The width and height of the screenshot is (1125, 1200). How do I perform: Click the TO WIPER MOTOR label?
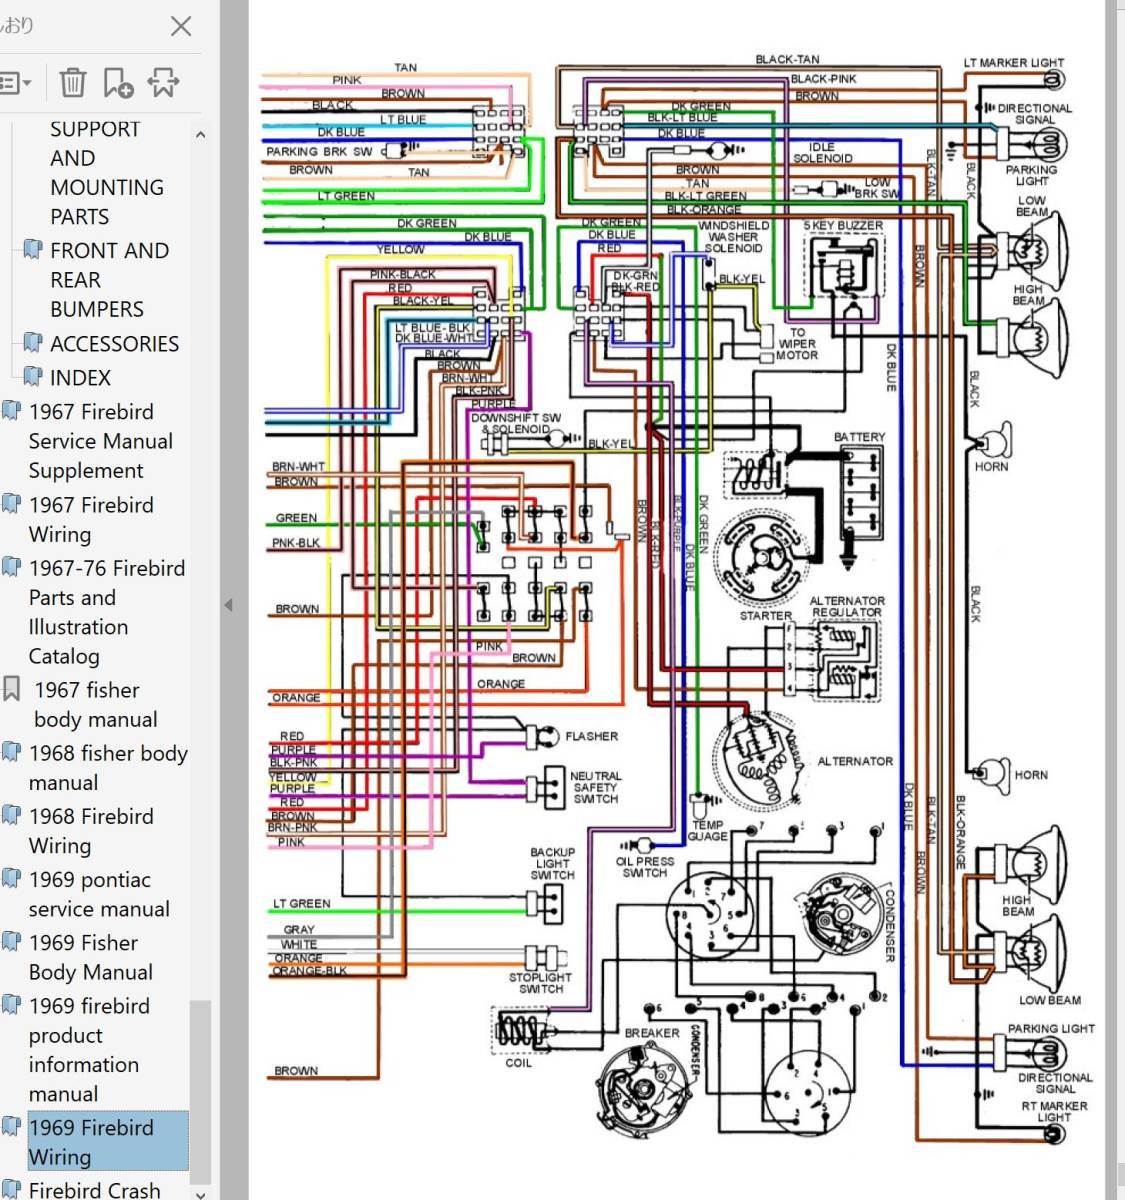(797, 344)
